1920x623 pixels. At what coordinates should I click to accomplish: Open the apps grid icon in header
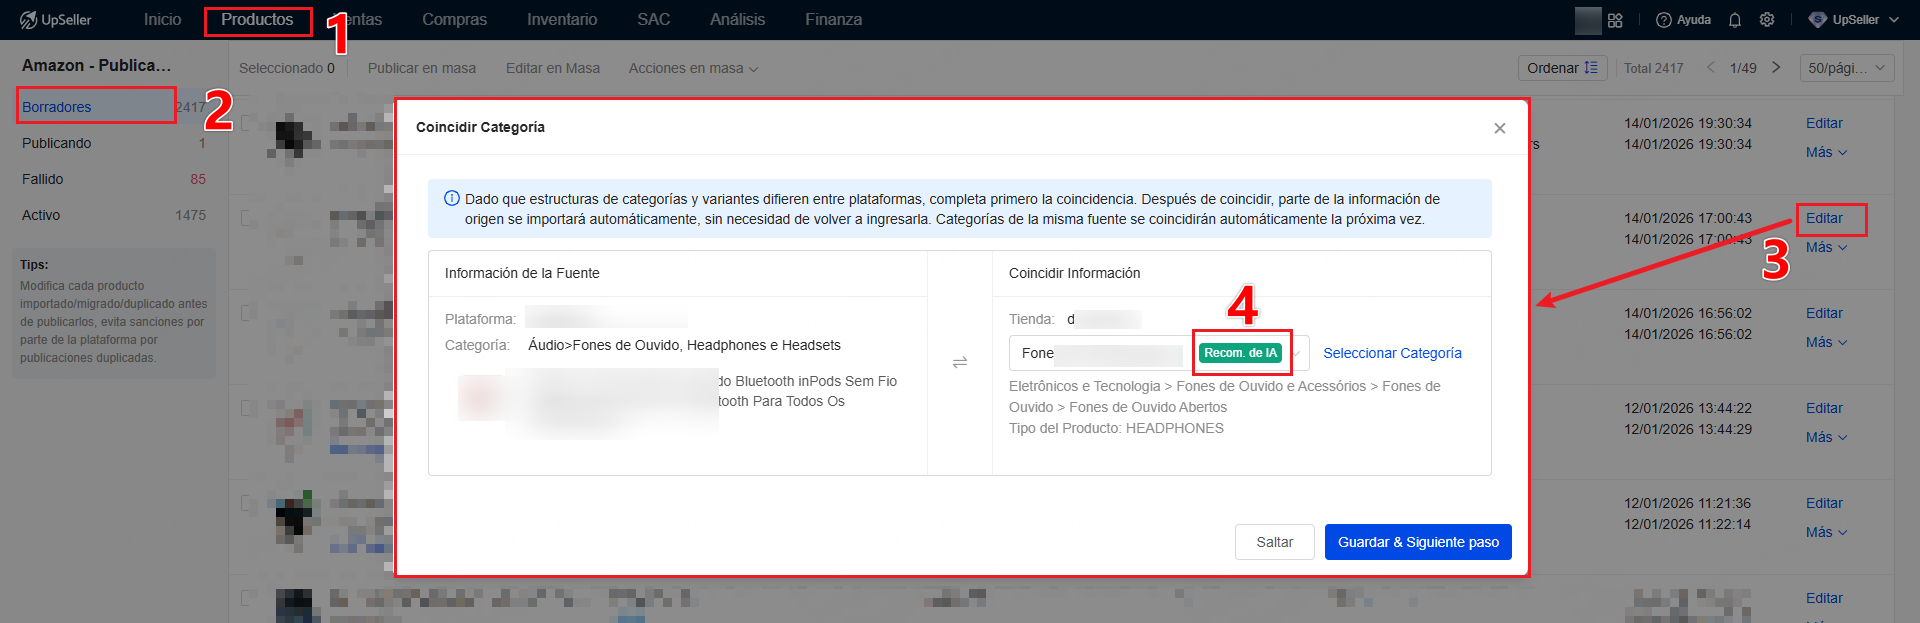[x=1615, y=20]
